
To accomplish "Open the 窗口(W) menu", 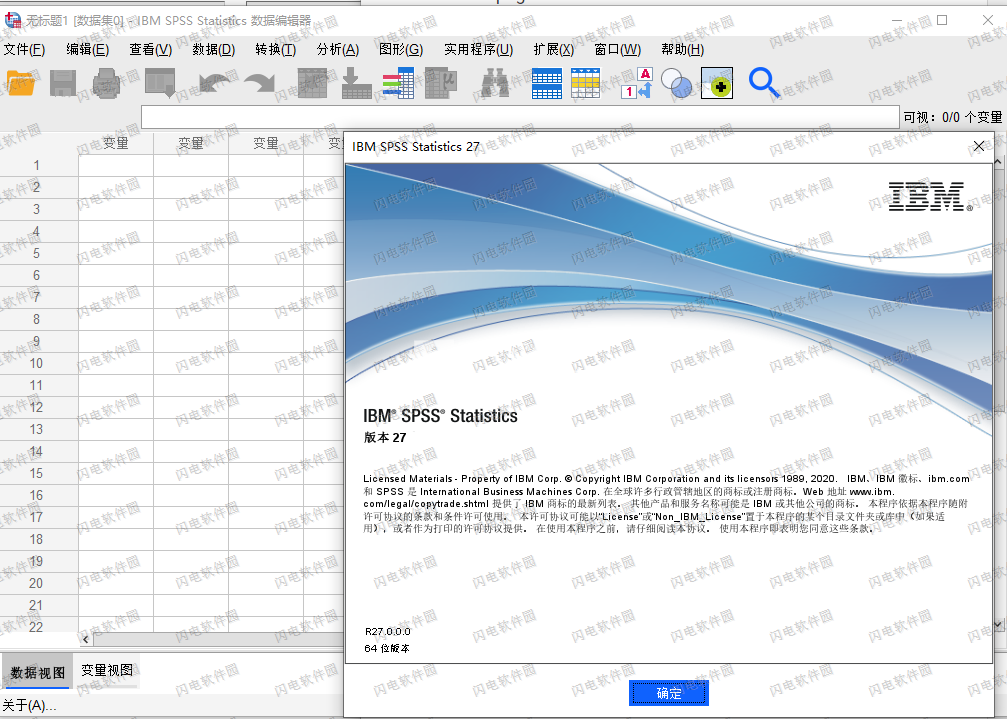I will click(617, 49).
